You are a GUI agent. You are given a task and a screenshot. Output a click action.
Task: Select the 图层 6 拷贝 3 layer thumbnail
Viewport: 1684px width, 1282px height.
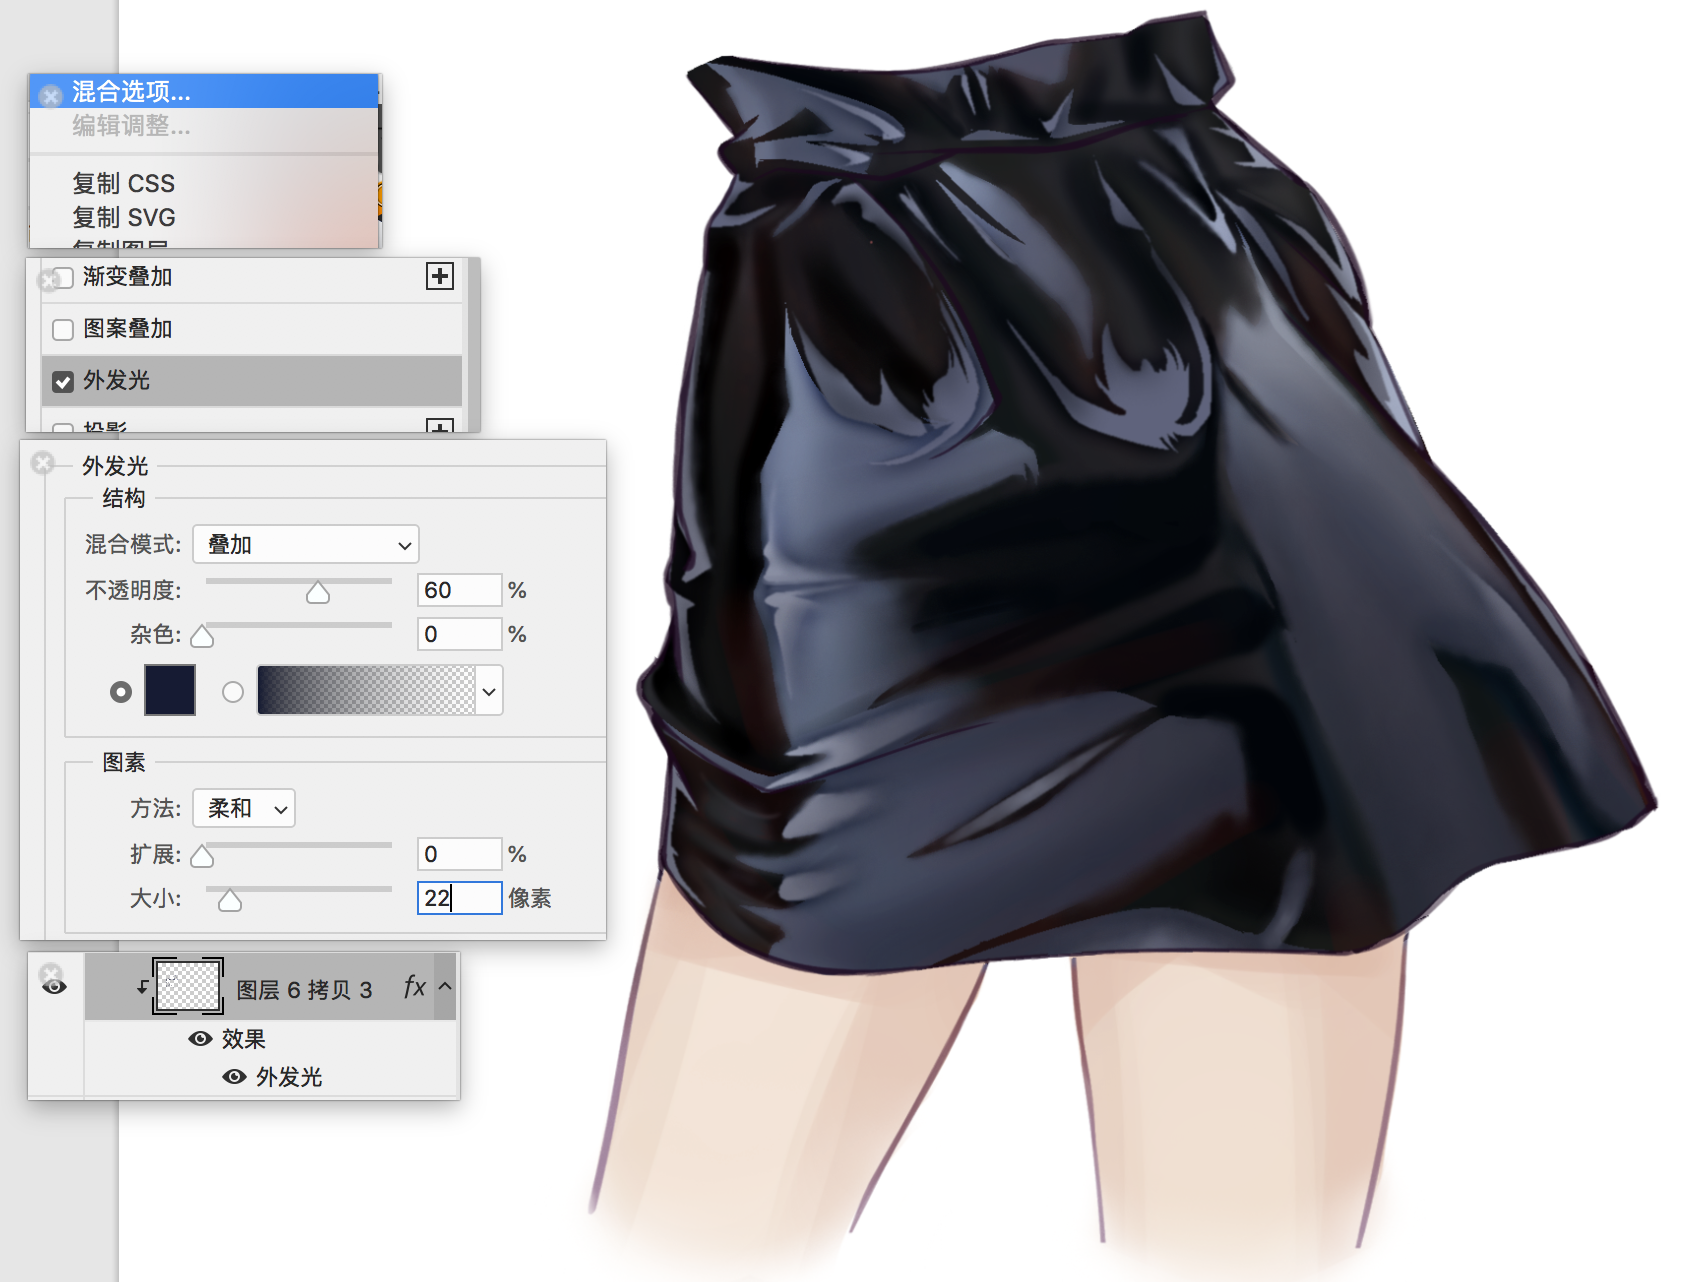point(188,986)
